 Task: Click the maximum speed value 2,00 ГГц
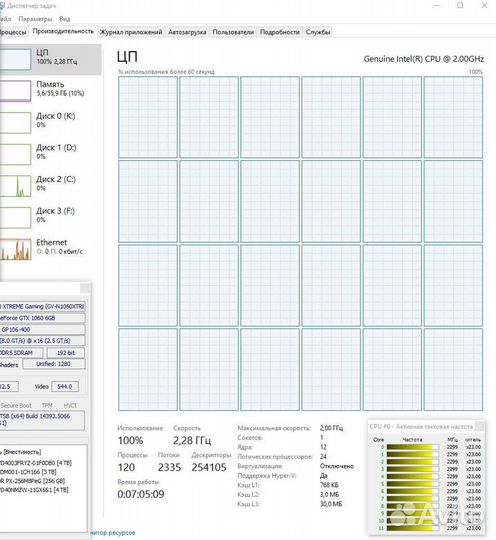click(x=331, y=428)
